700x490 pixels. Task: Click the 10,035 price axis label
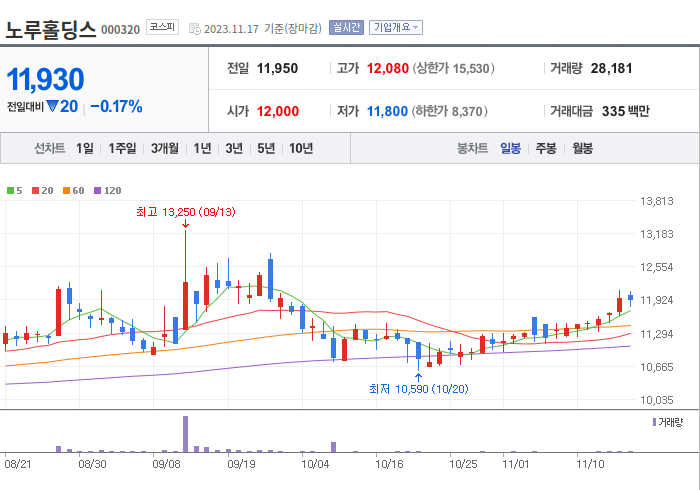[657, 400]
